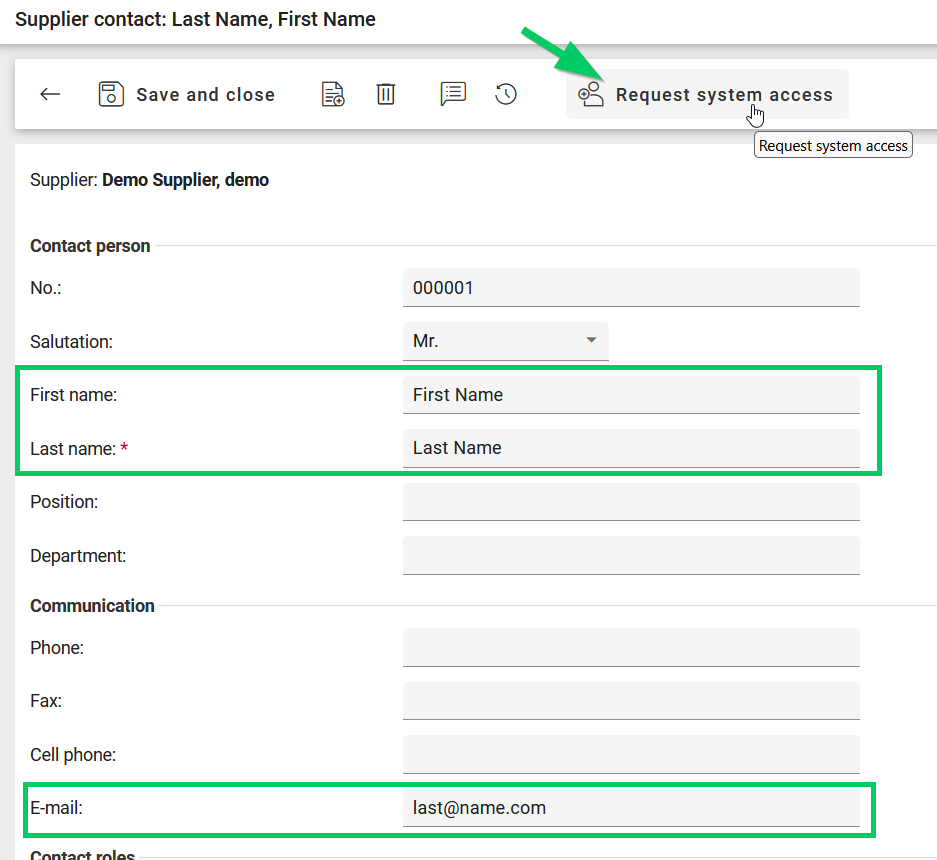Click into the First name field
Image resolution: width=937 pixels, height=860 pixels.
[630, 395]
